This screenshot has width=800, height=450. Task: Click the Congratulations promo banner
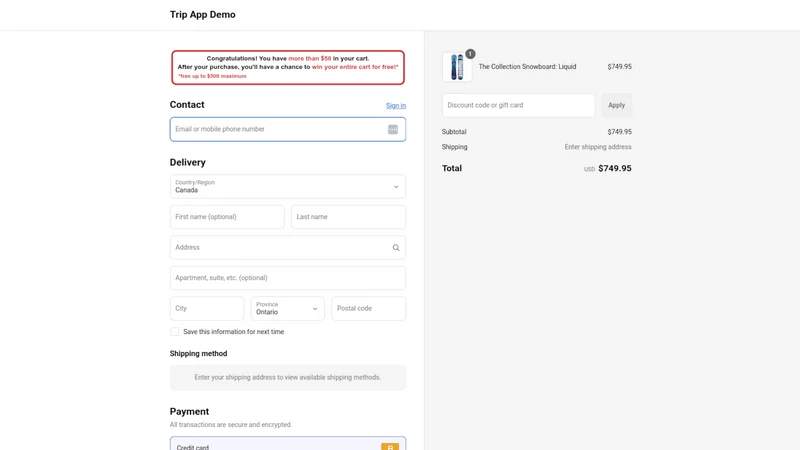point(288,67)
